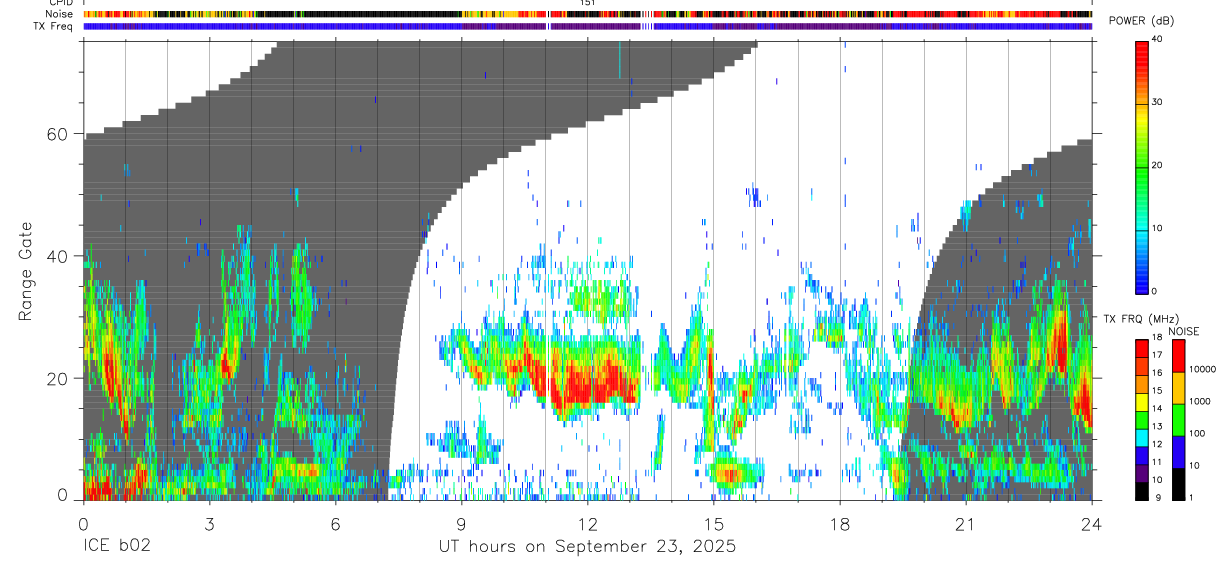Click the 18 tick on UT hours axis
1228x567 pixels.
tap(839, 523)
